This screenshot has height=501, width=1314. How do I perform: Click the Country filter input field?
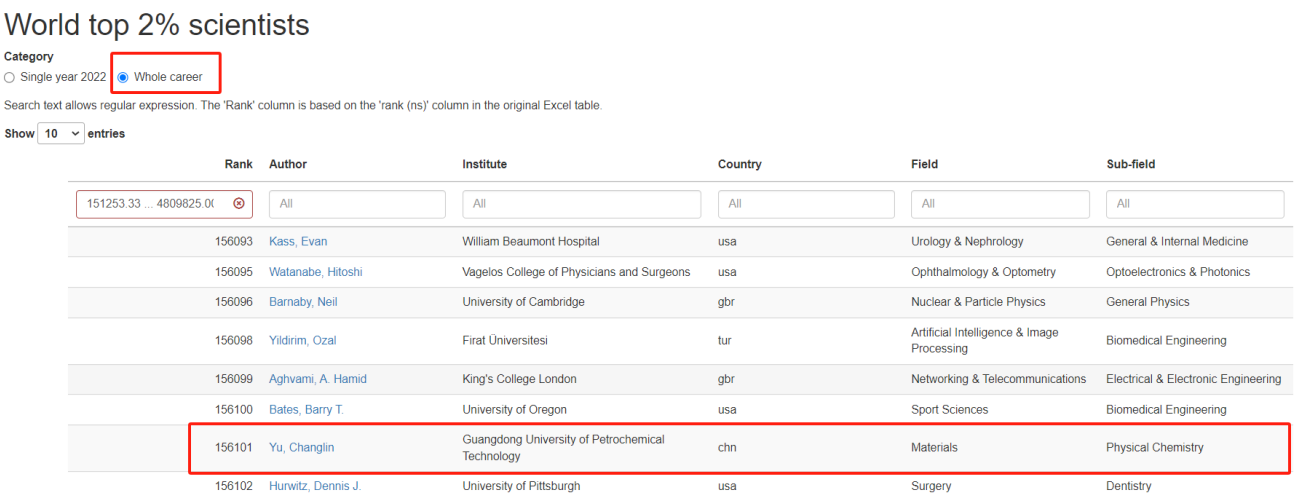point(805,204)
